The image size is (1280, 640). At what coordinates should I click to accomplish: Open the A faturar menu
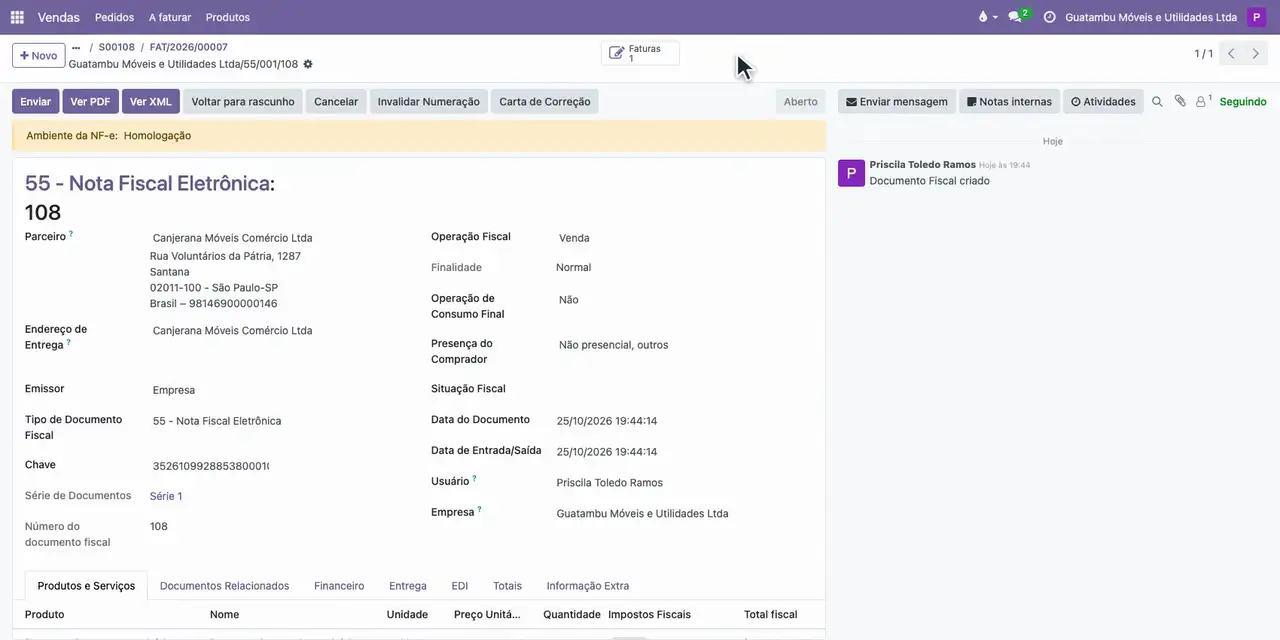[170, 17]
